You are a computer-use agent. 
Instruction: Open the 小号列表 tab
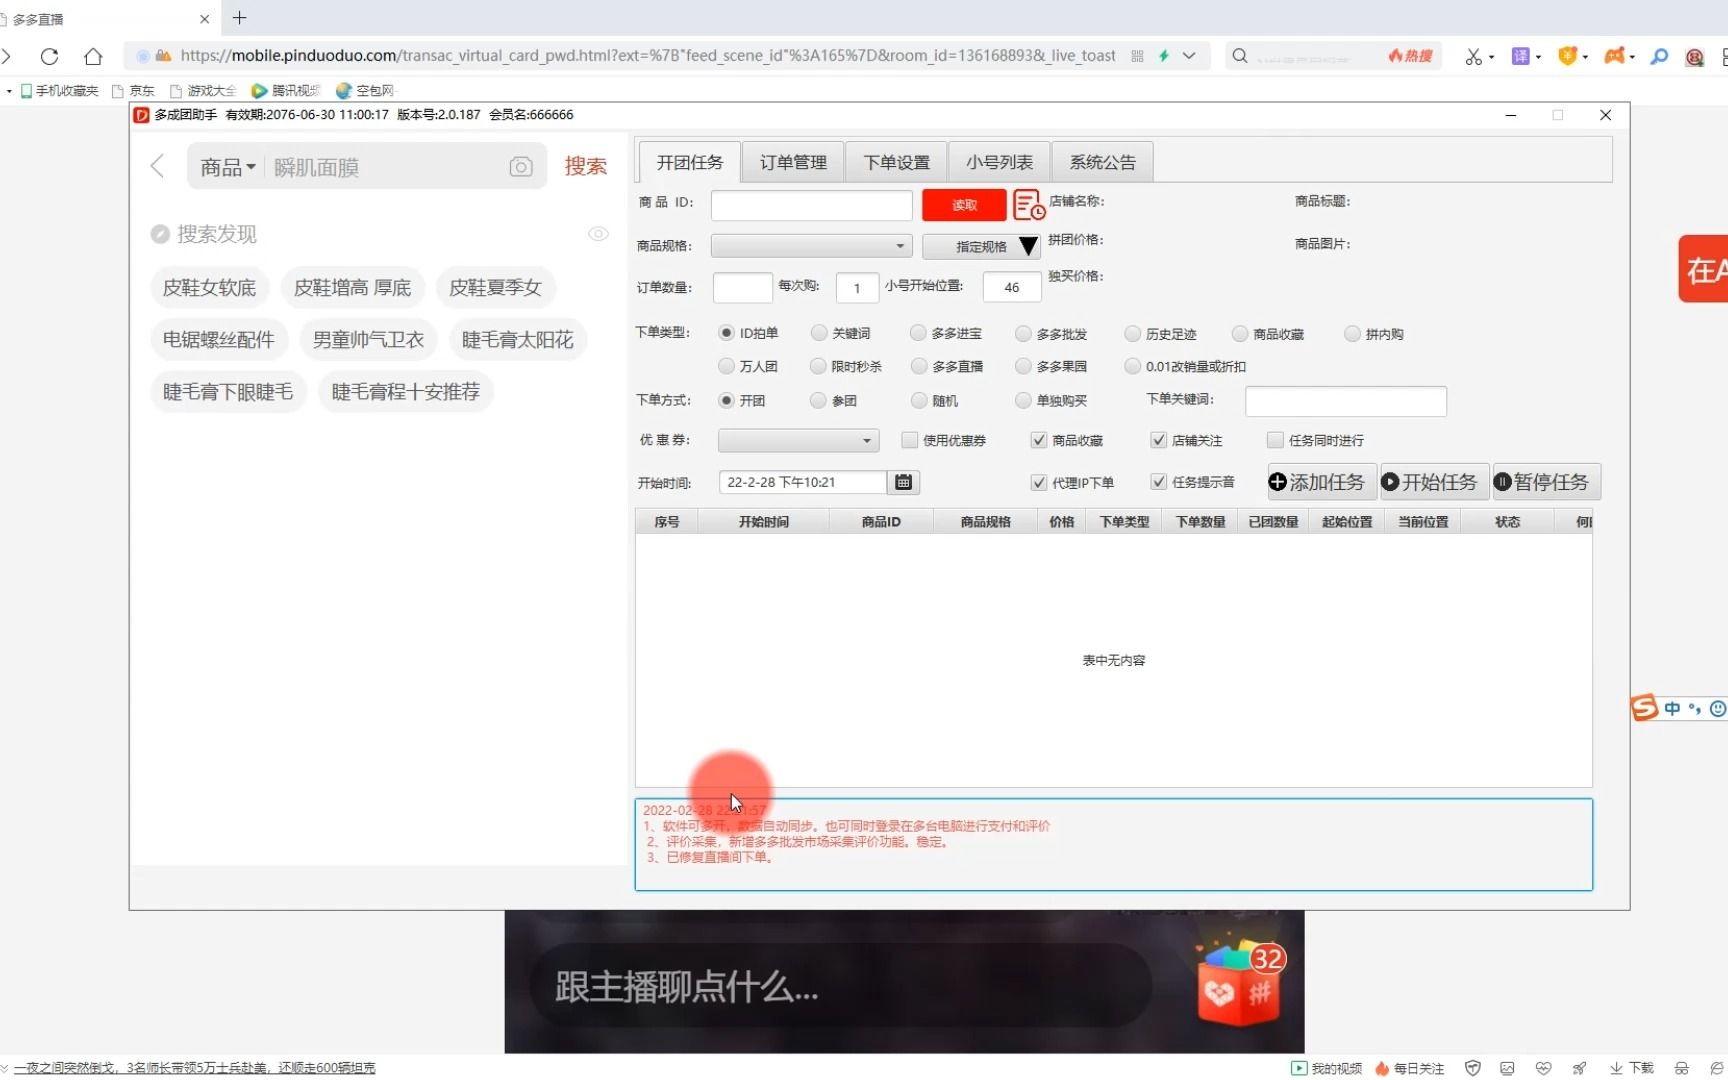coord(997,161)
